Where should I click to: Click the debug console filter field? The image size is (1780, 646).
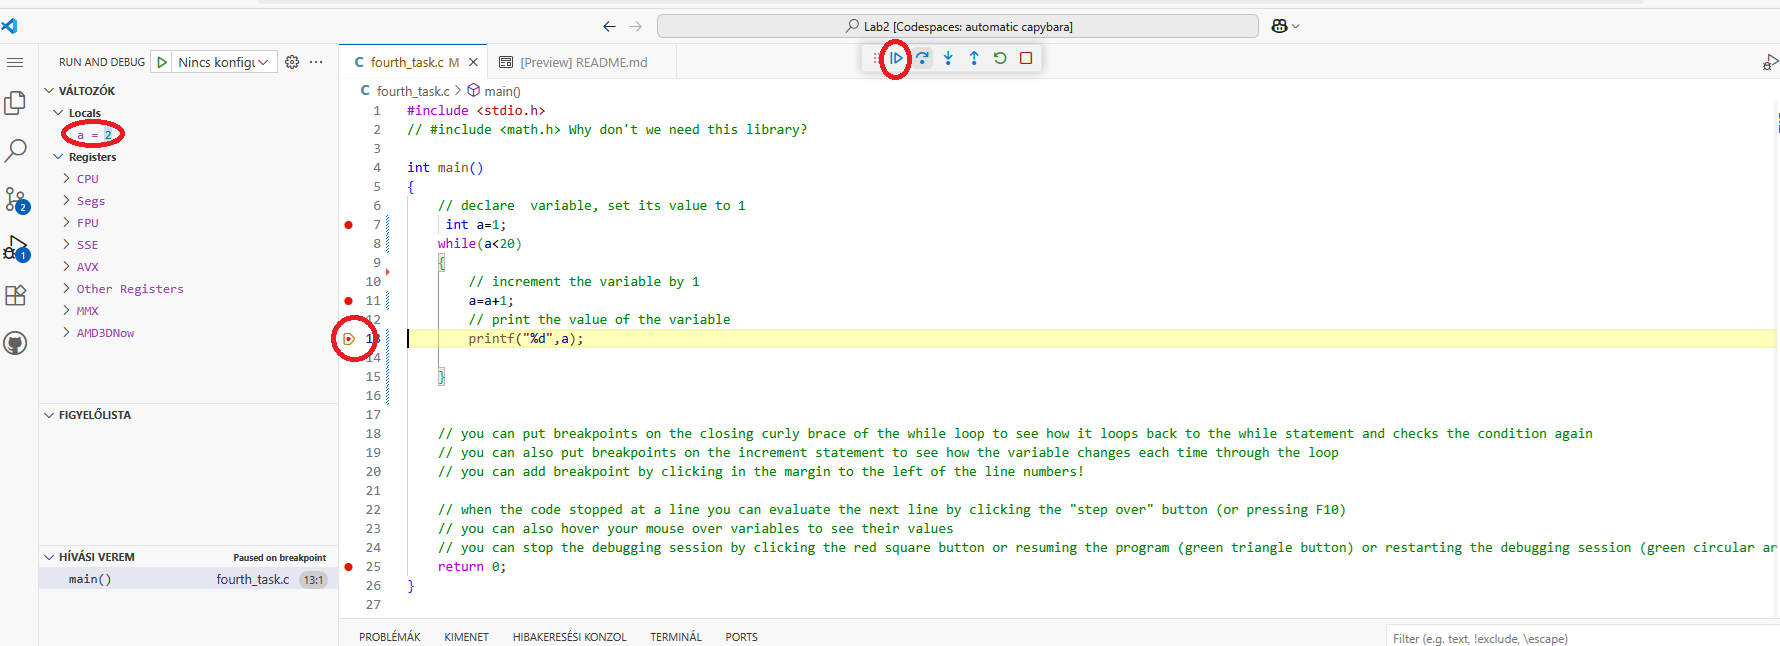[x=1580, y=638]
